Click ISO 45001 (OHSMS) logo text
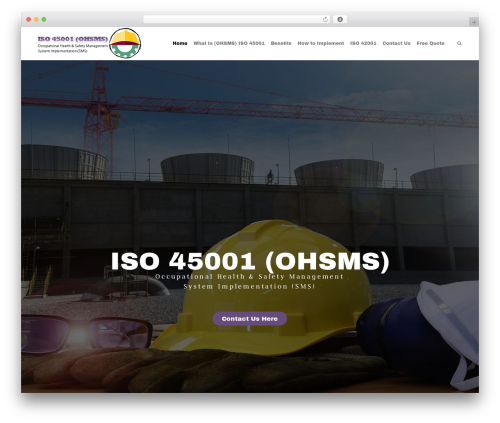 73,39
